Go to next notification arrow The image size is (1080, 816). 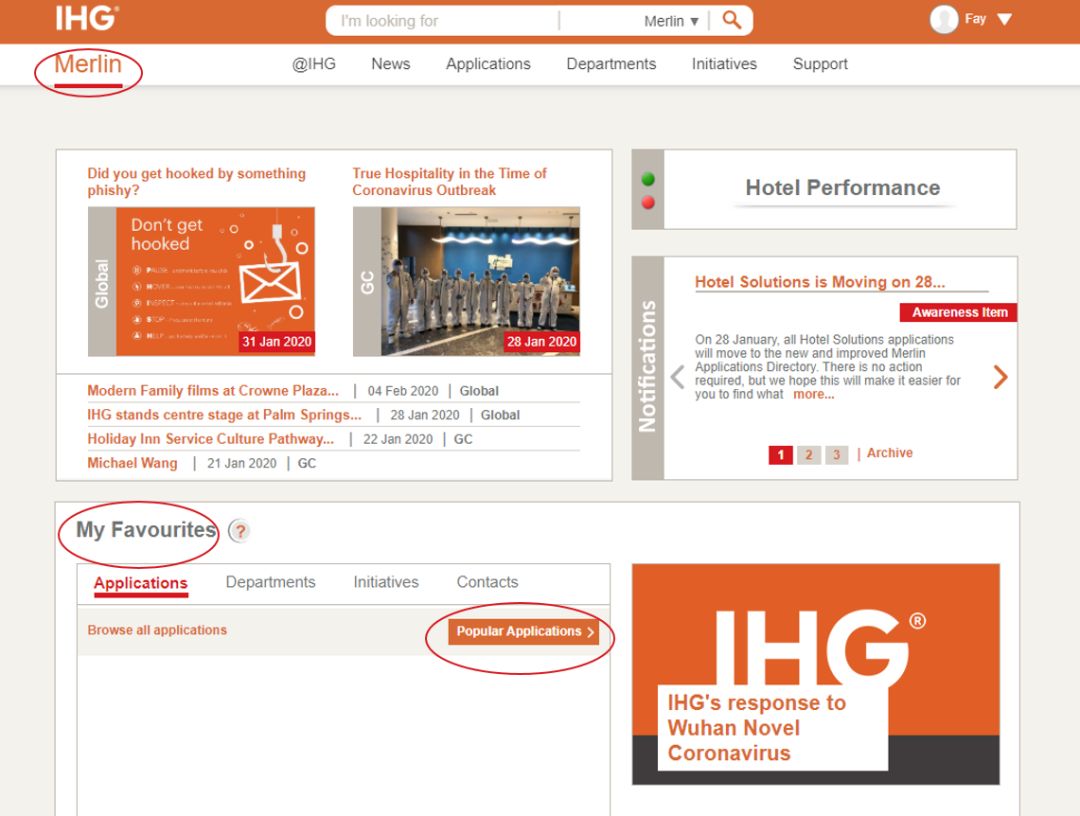point(1001,377)
